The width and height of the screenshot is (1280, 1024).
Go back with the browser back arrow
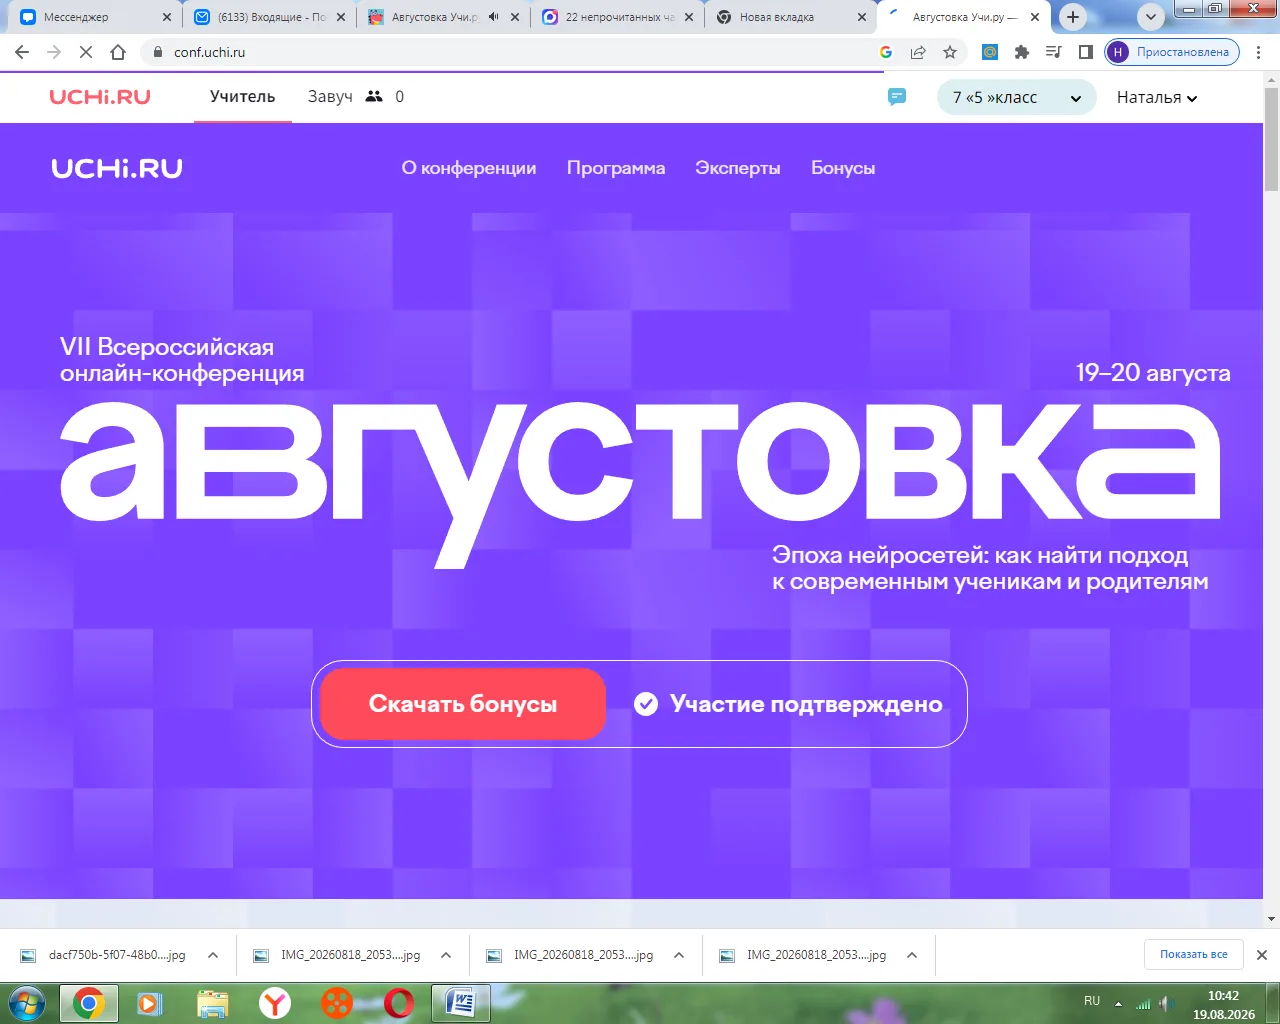tap(22, 52)
